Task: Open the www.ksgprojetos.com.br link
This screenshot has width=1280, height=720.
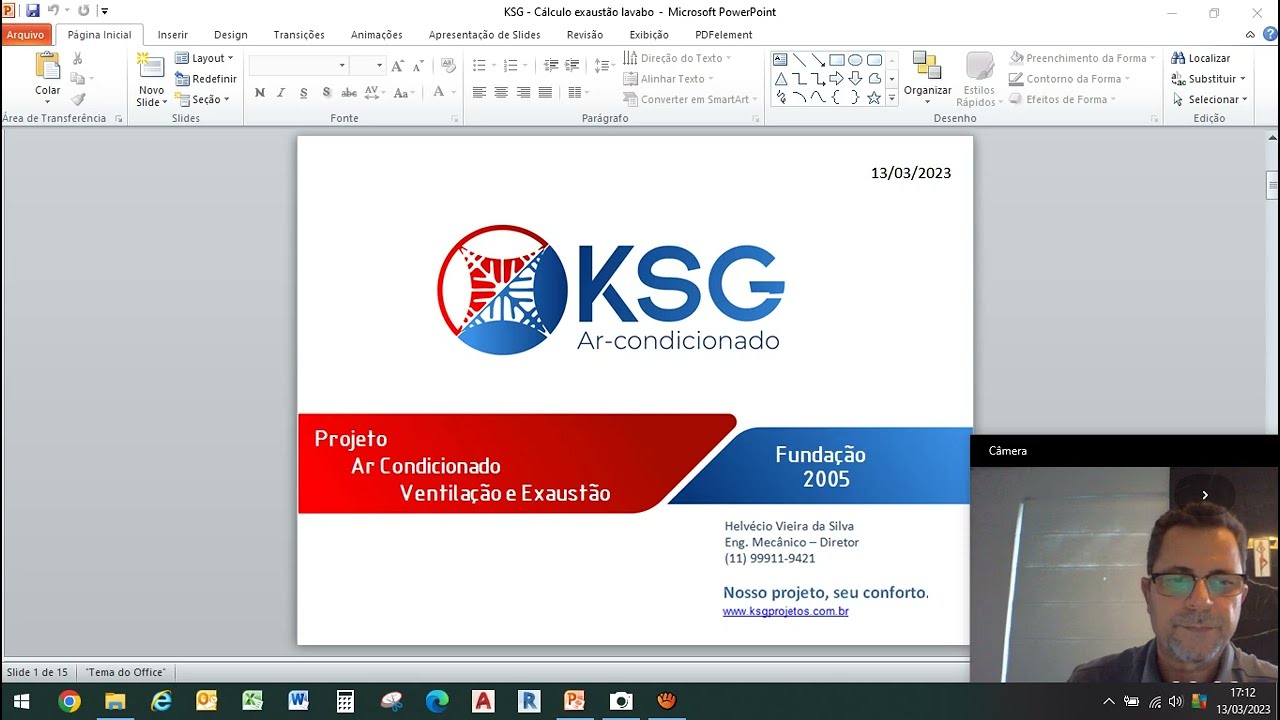Action: (x=786, y=611)
